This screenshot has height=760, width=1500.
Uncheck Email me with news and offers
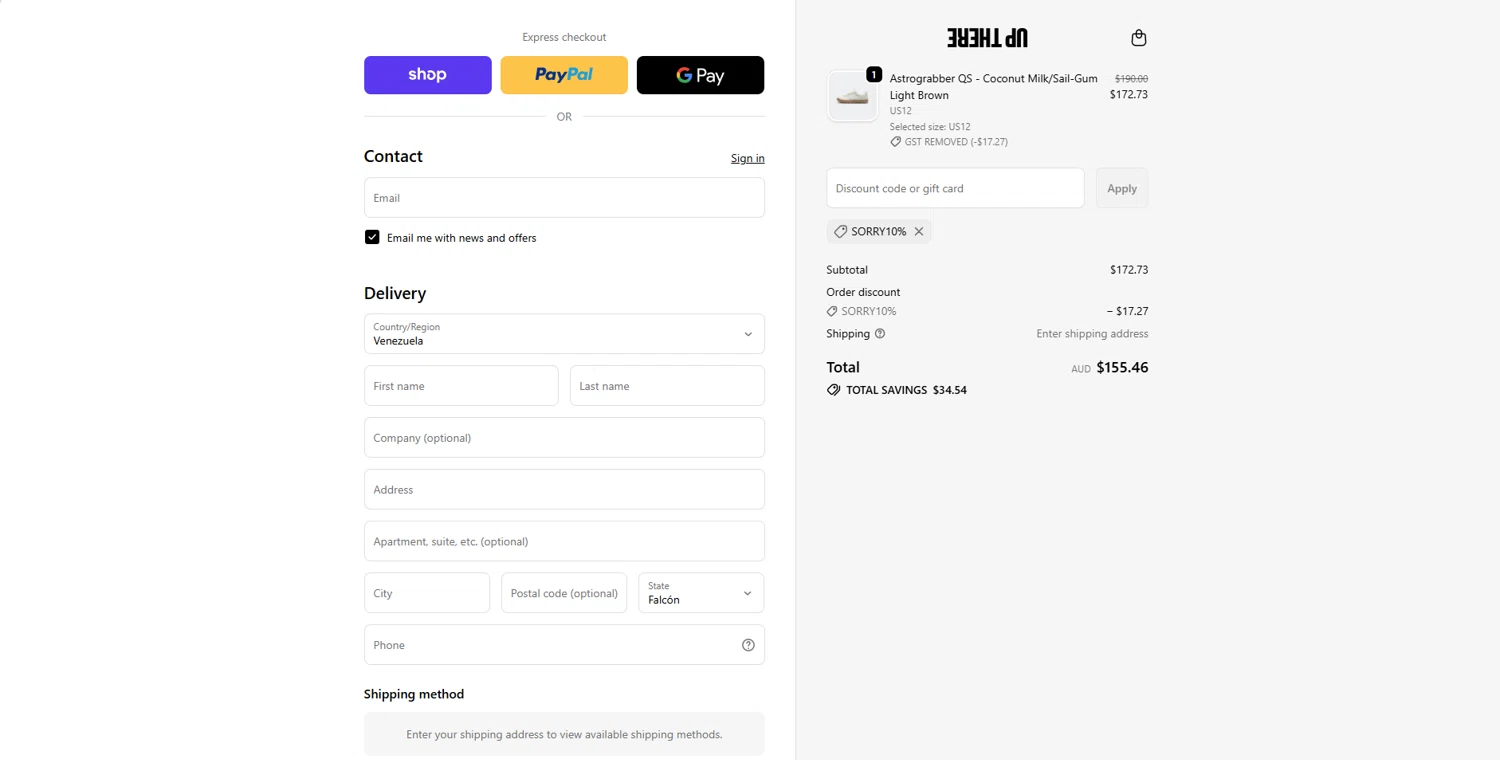tap(372, 237)
